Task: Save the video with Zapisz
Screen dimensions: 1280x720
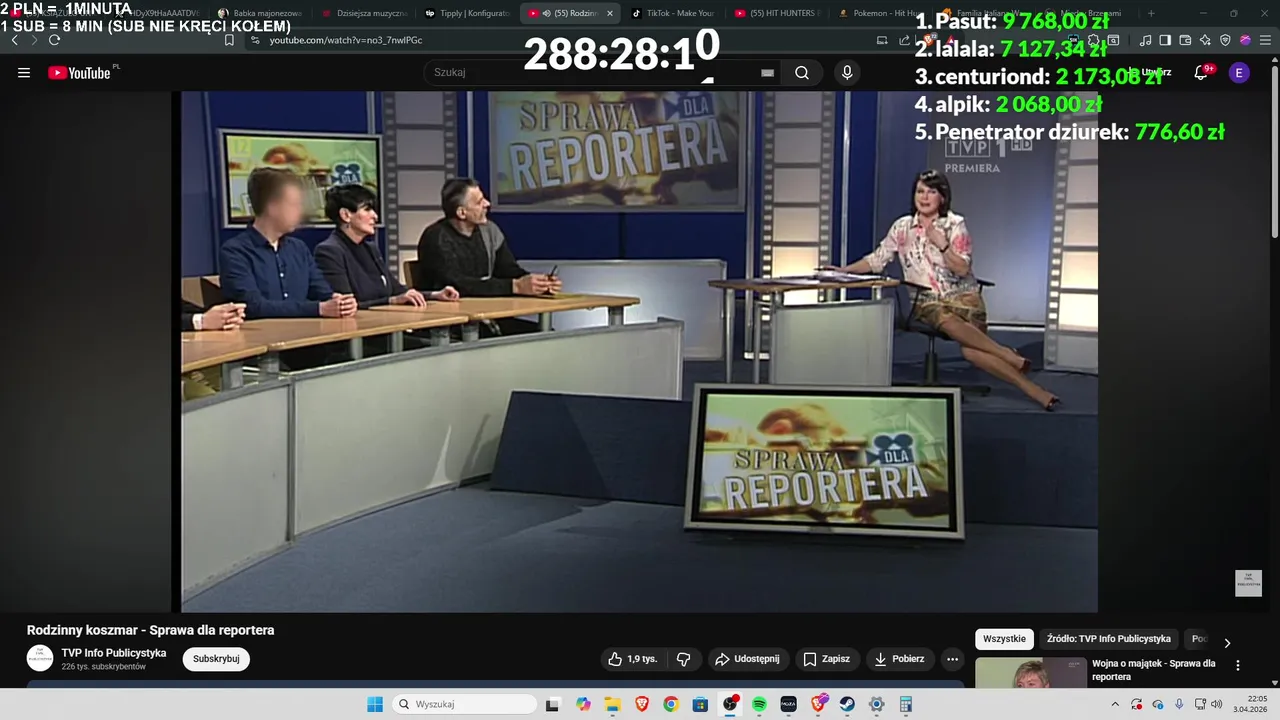Action: click(826, 659)
